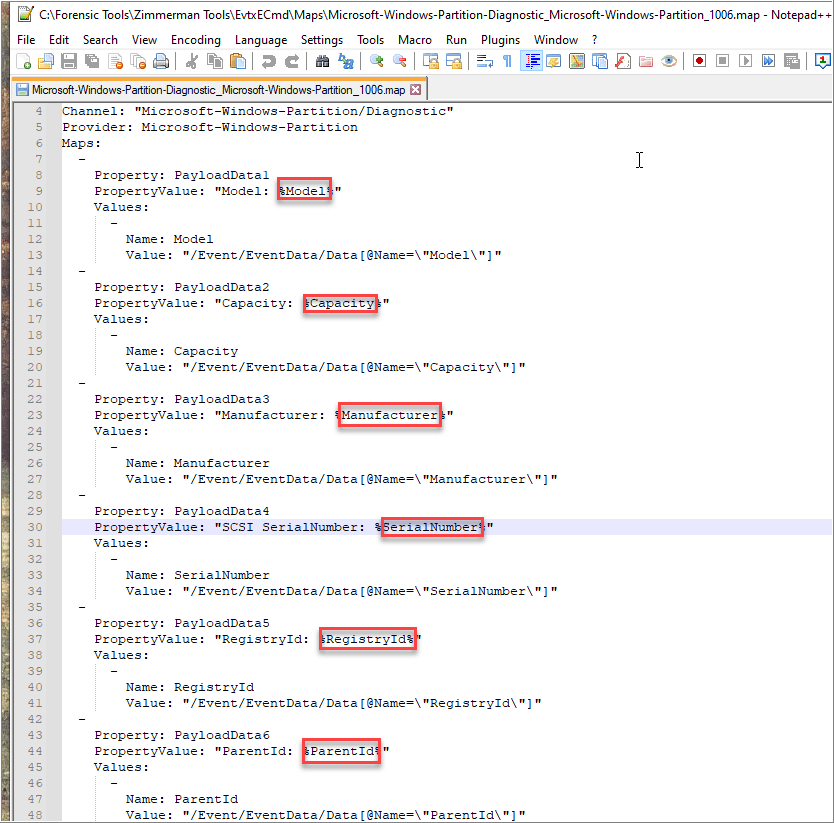The height and width of the screenshot is (823, 834).
Task: Cut selection using the scissors icon
Action: 192,62
